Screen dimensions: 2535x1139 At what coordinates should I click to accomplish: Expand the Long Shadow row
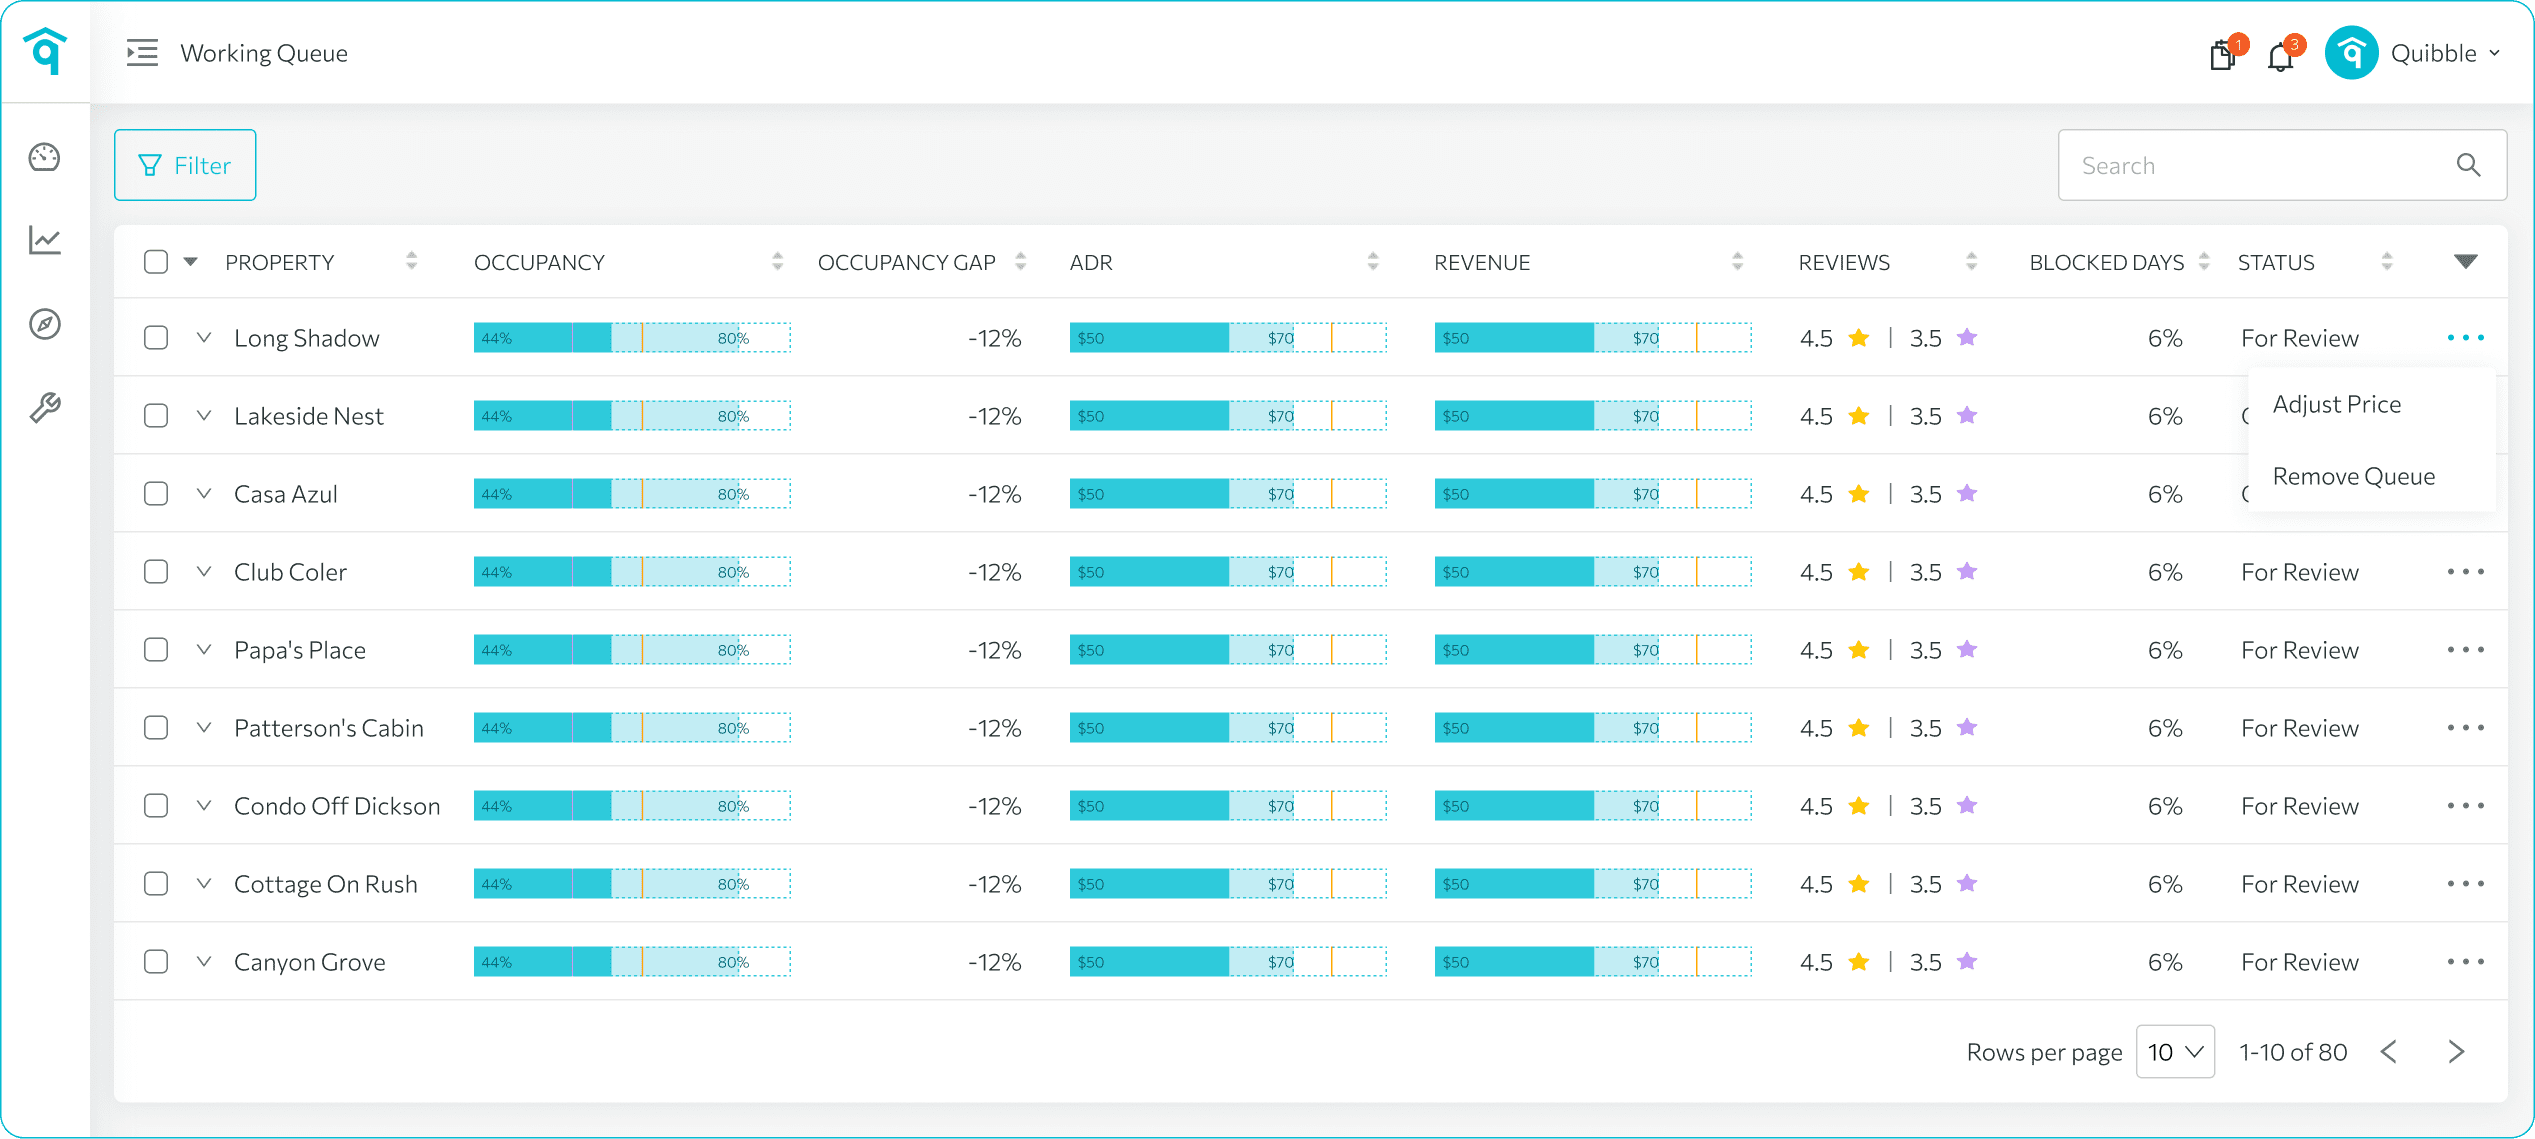click(204, 338)
